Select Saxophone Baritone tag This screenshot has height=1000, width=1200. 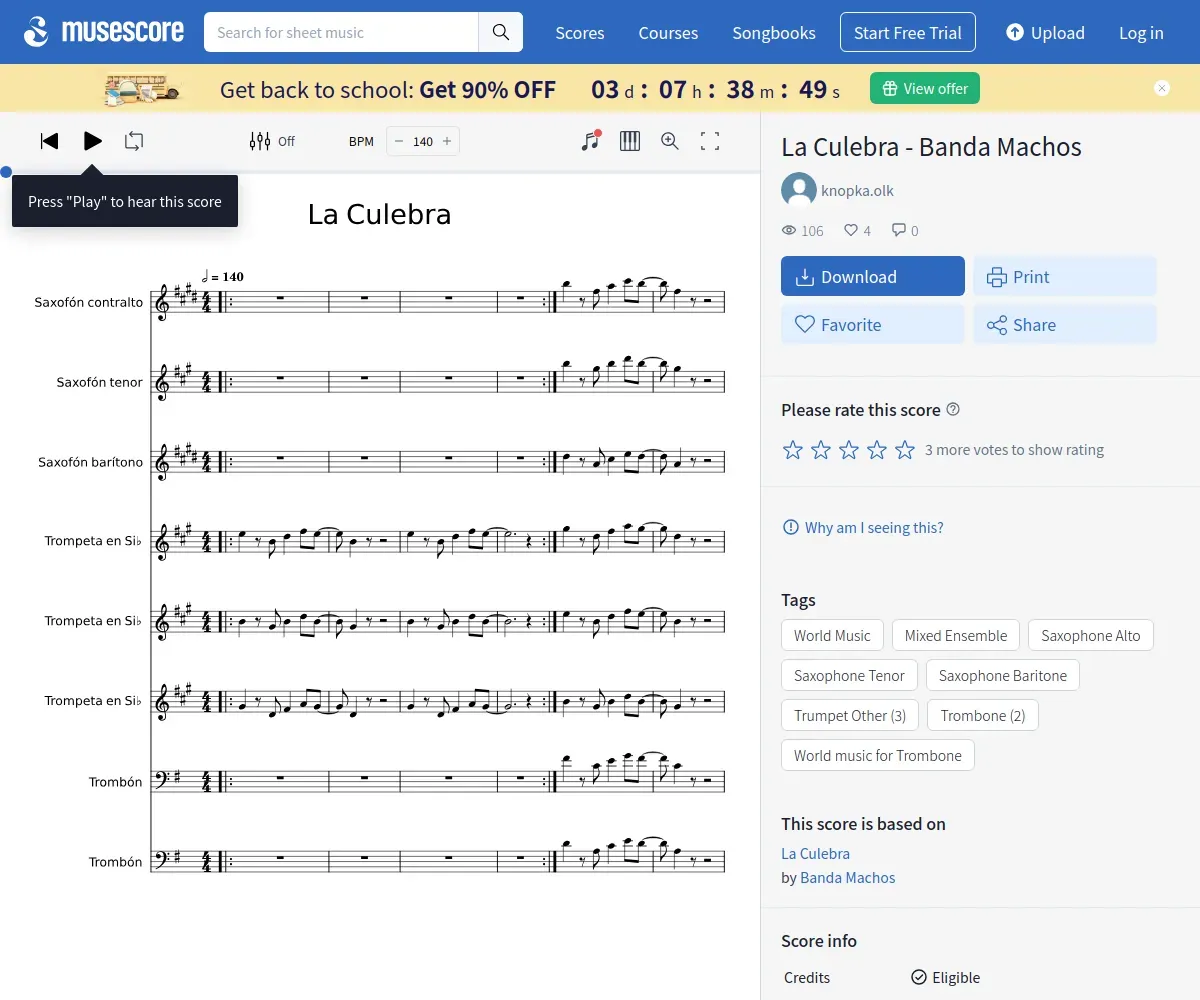(x=1003, y=675)
